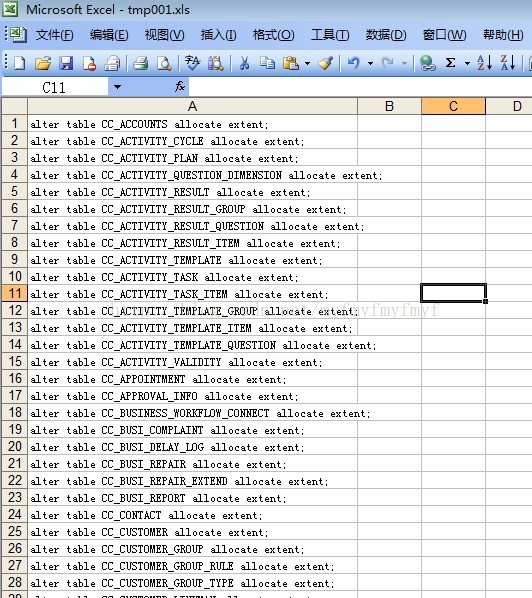
Task: Select column D header
Action: point(509,106)
